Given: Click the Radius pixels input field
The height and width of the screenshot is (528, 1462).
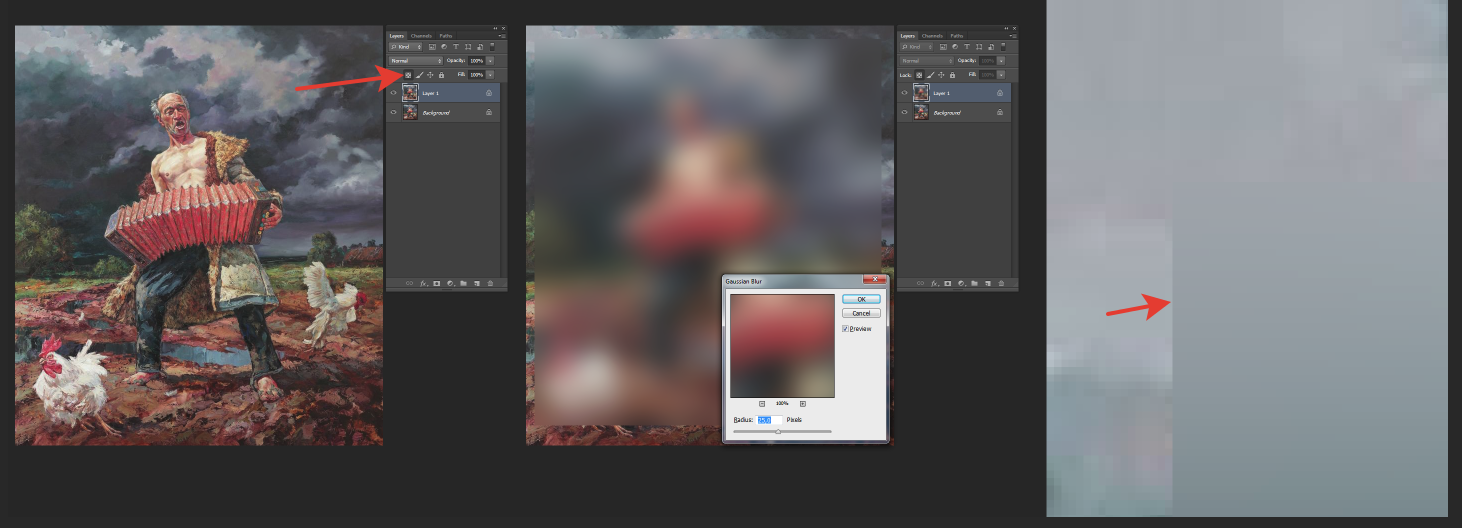Looking at the screenshot, I should pyautogui.click(x=769, y=420).
